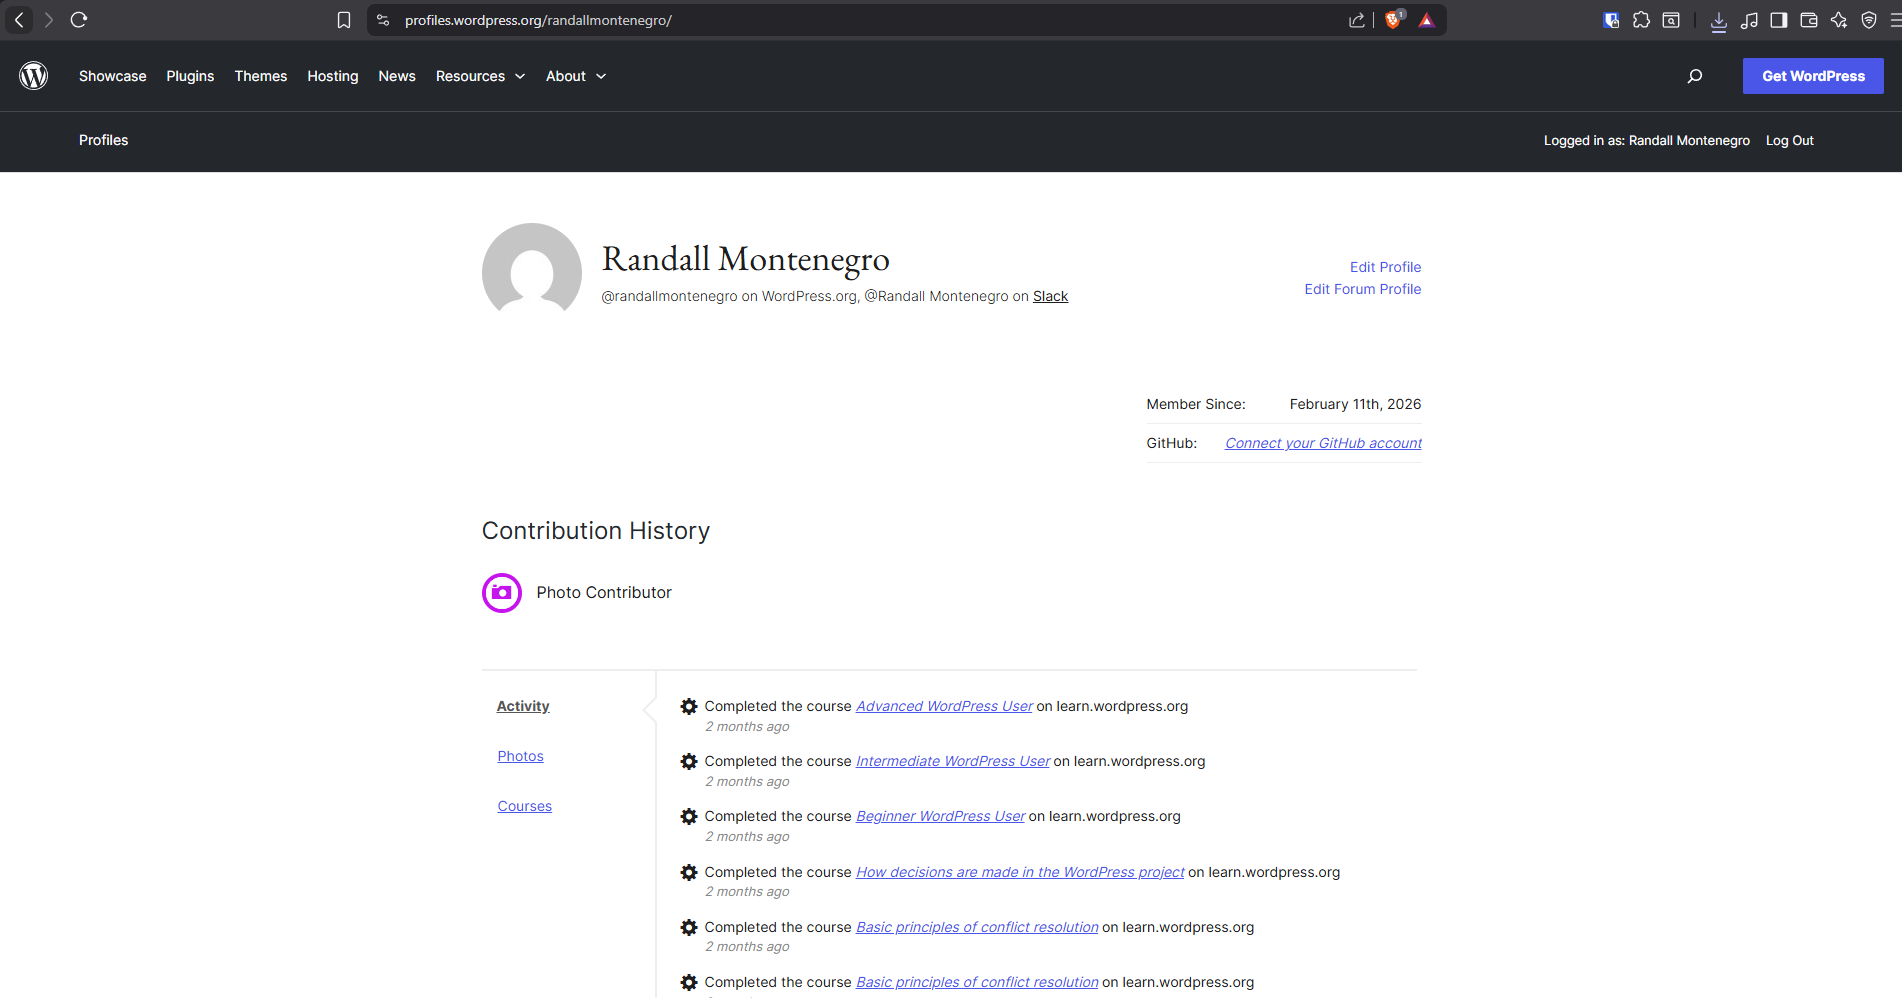Click the Profiles heading link

pos(104,140)
